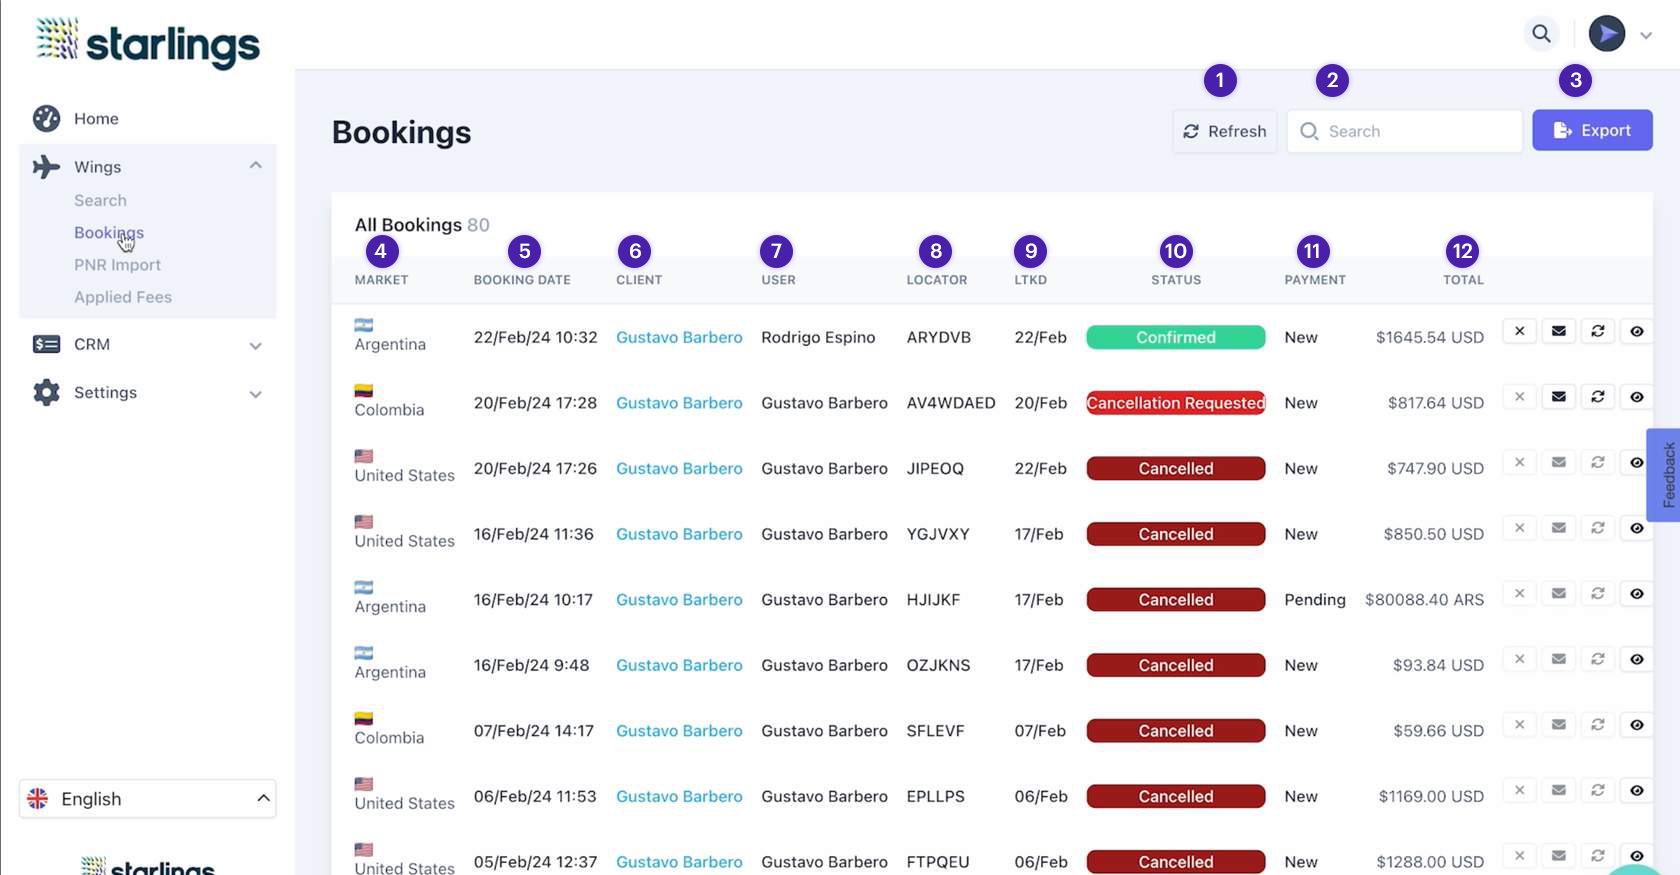Open user avatar profile icon
The image size is (1680, 875).
tap(1606, 34)
